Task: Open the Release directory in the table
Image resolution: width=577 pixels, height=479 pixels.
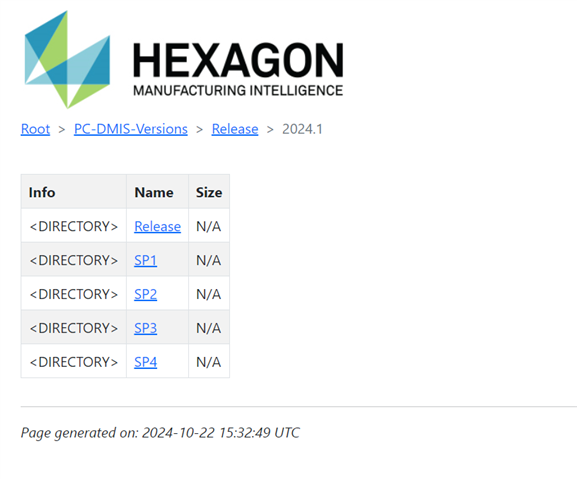Action: click(157, 226)
